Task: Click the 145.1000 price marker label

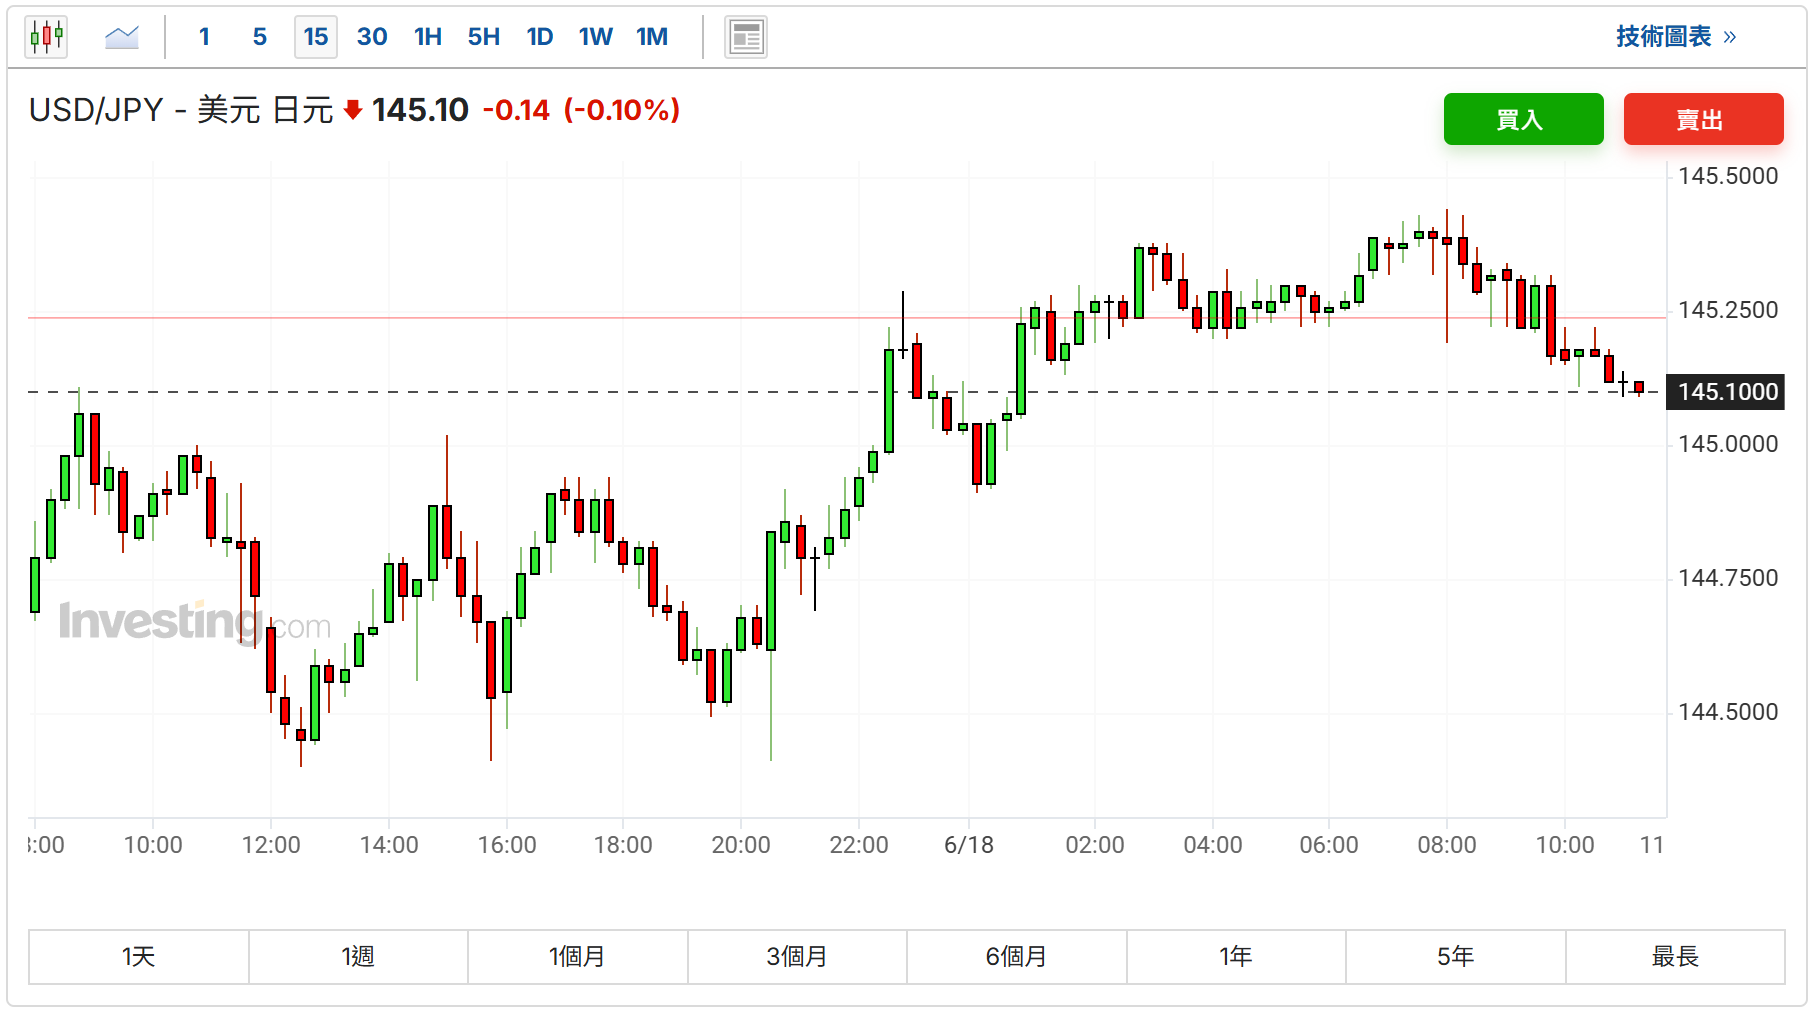Action: [x=1725, y=392]
